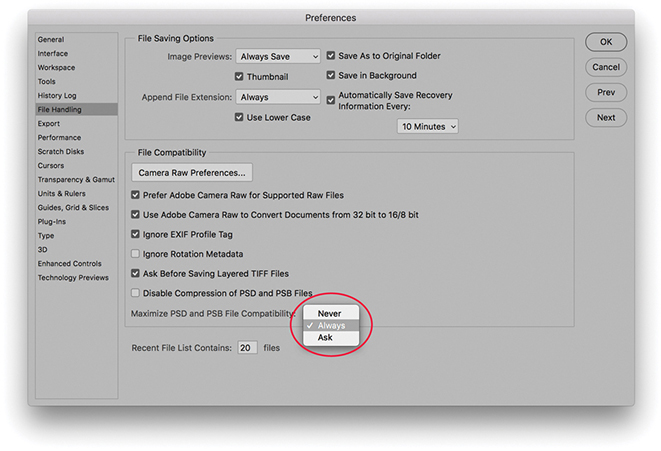661x451 pixels.
Task: Uncheck Ignore EXIF Profile Tag
Action: pyautogui.click(x=135, y=234)
